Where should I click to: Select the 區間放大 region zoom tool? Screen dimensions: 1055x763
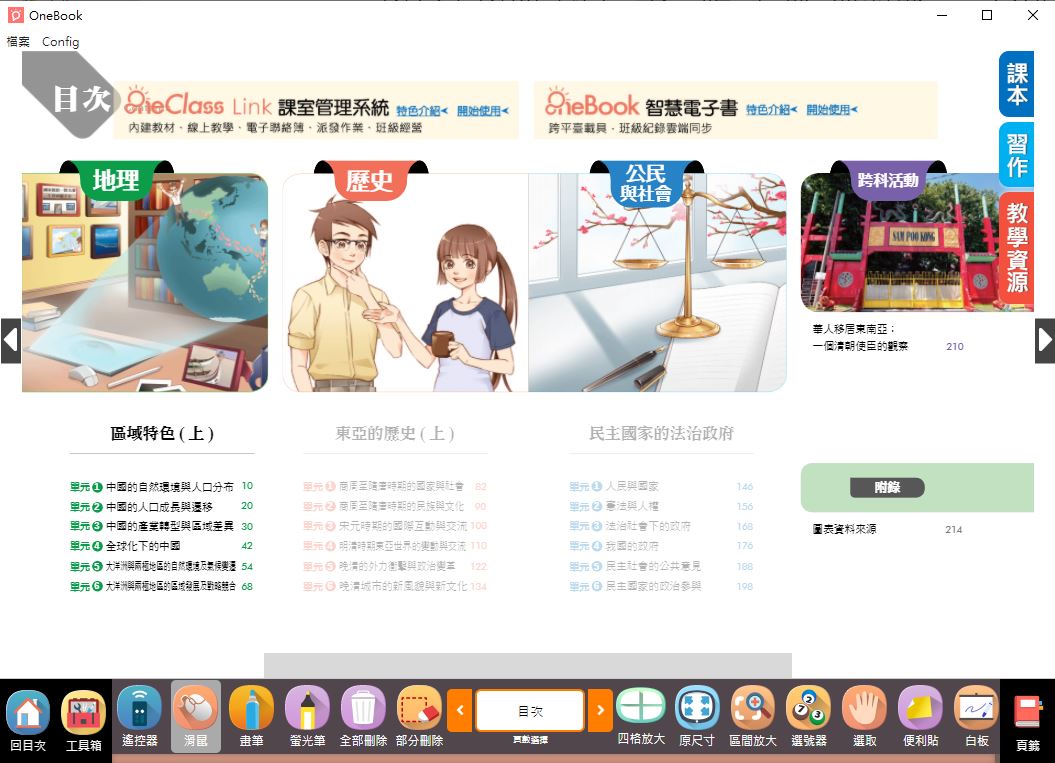click(x=753, y=717)
